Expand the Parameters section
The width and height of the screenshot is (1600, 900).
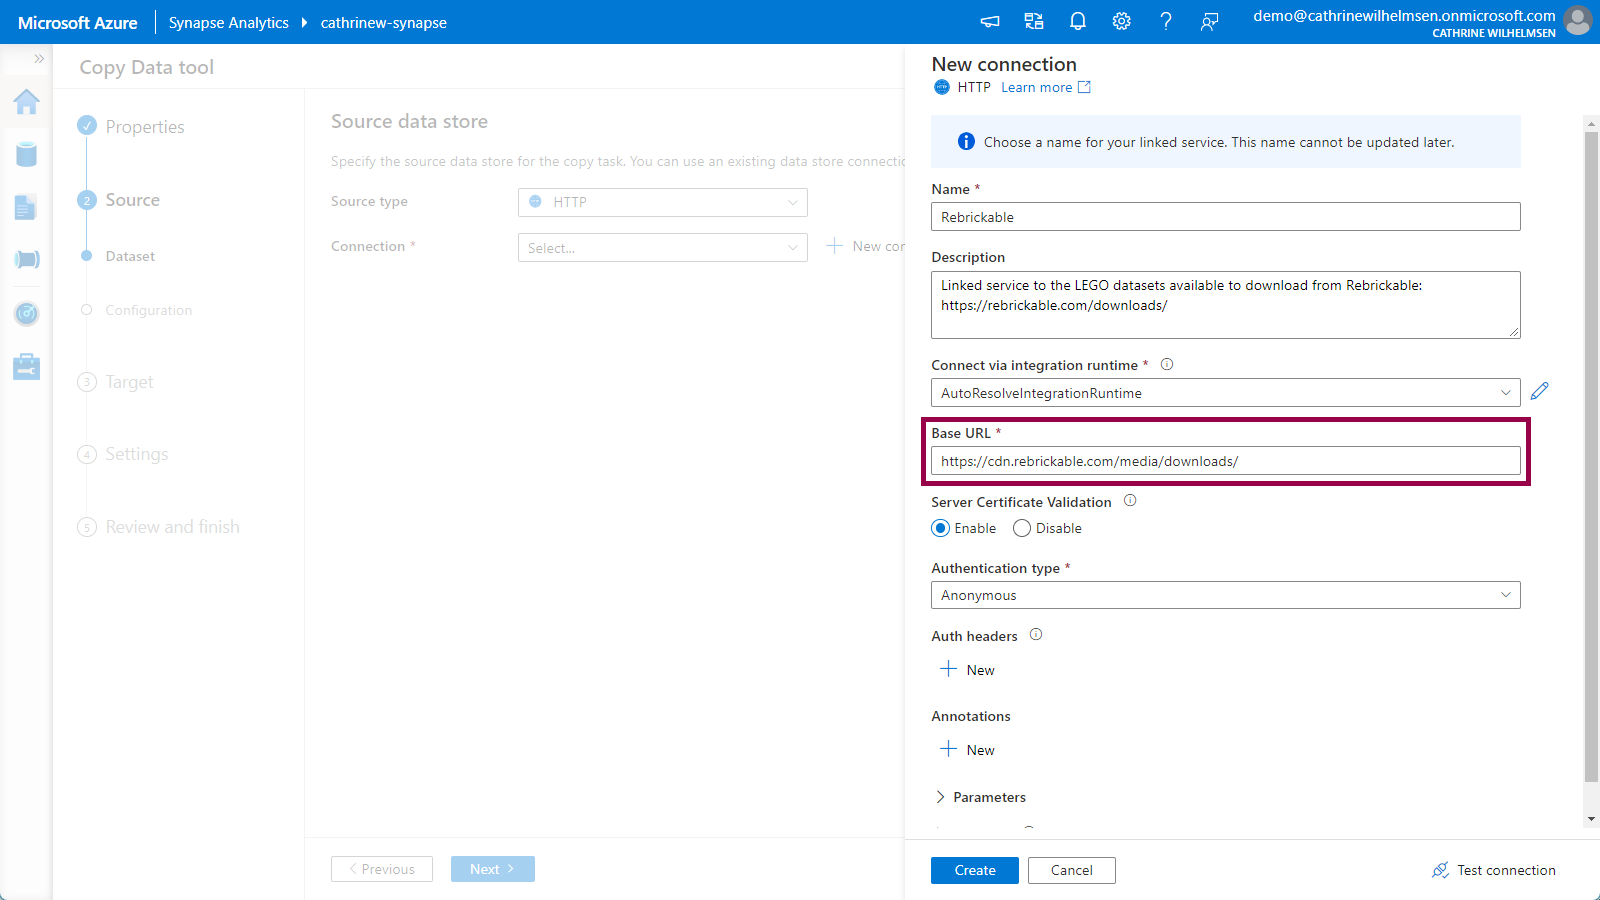coord(980,797)
